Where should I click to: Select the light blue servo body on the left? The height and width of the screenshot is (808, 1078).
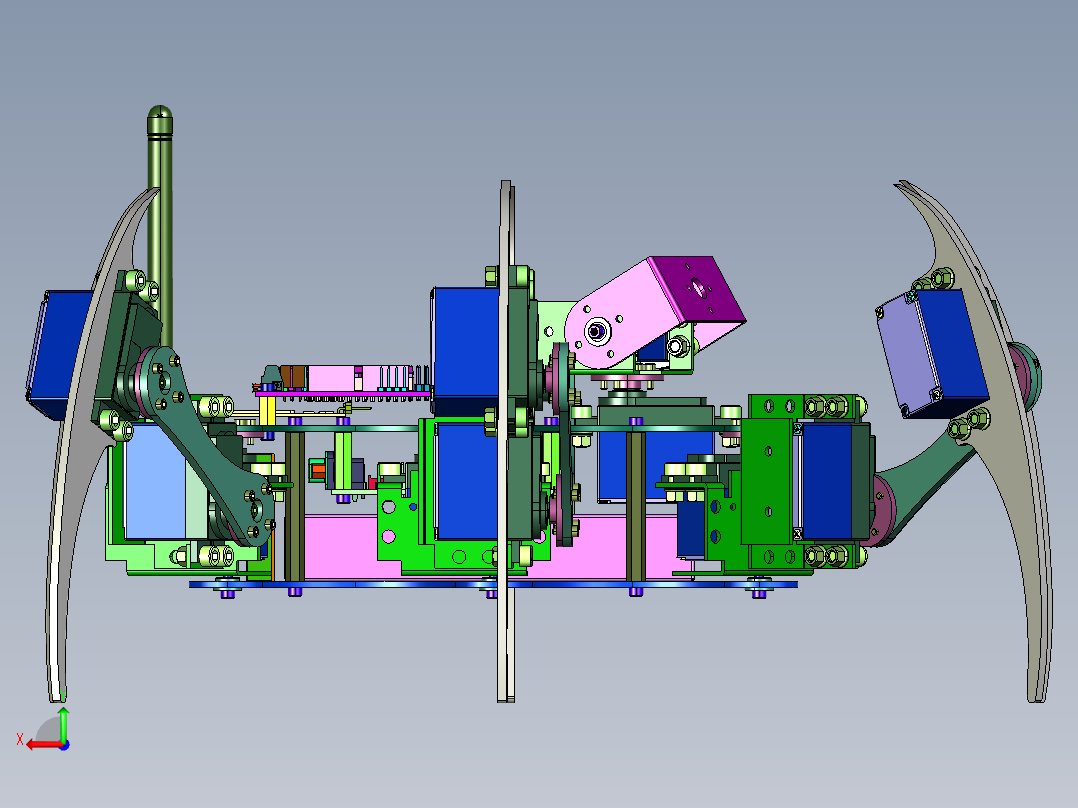coord(153,481)
